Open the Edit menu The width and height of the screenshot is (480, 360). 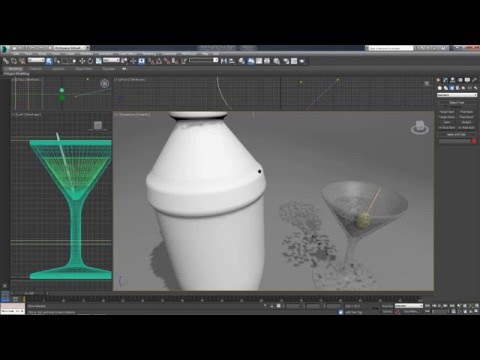16,54
